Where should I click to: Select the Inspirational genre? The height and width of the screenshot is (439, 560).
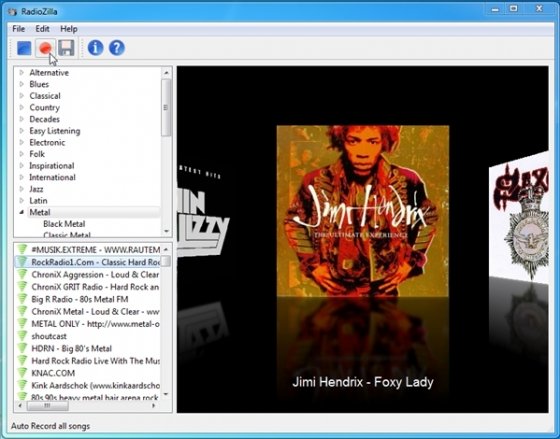pyautogui.click(x=52, y=166)
